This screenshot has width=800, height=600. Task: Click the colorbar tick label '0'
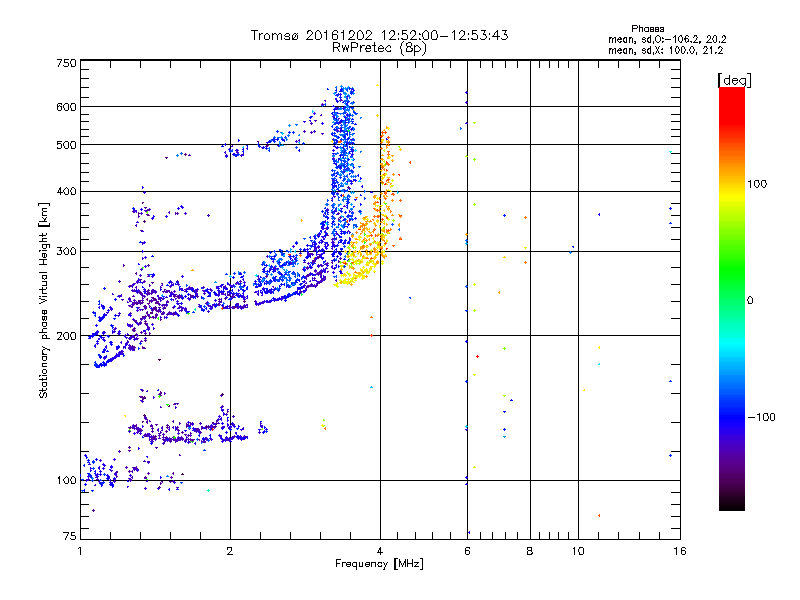pos(750,300)
